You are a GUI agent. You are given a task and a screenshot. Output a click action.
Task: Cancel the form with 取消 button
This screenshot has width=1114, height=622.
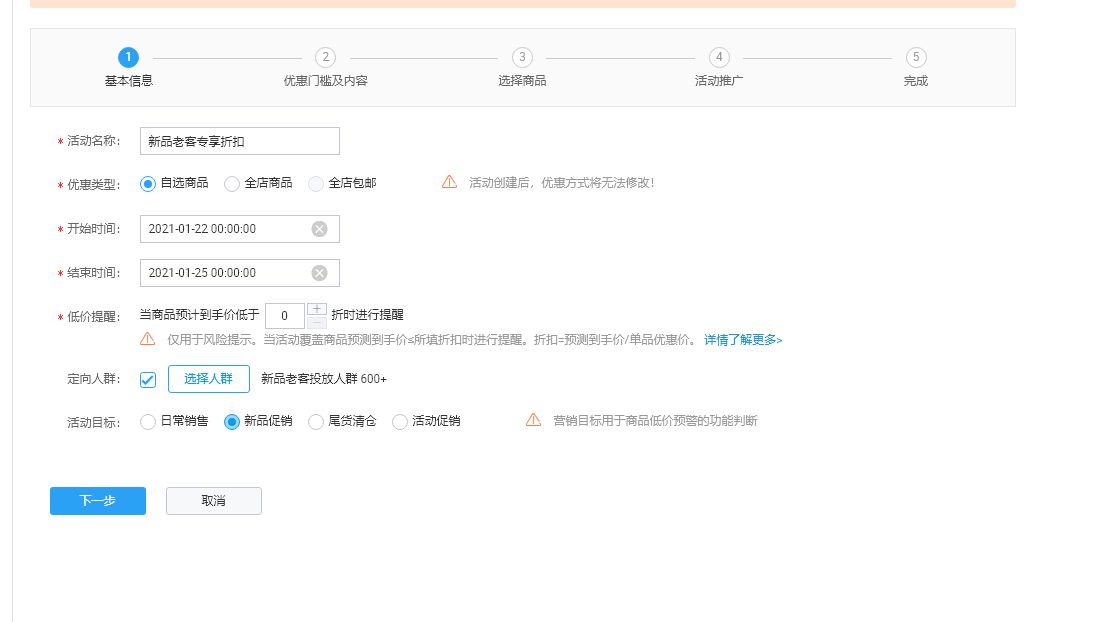[213, 500]
